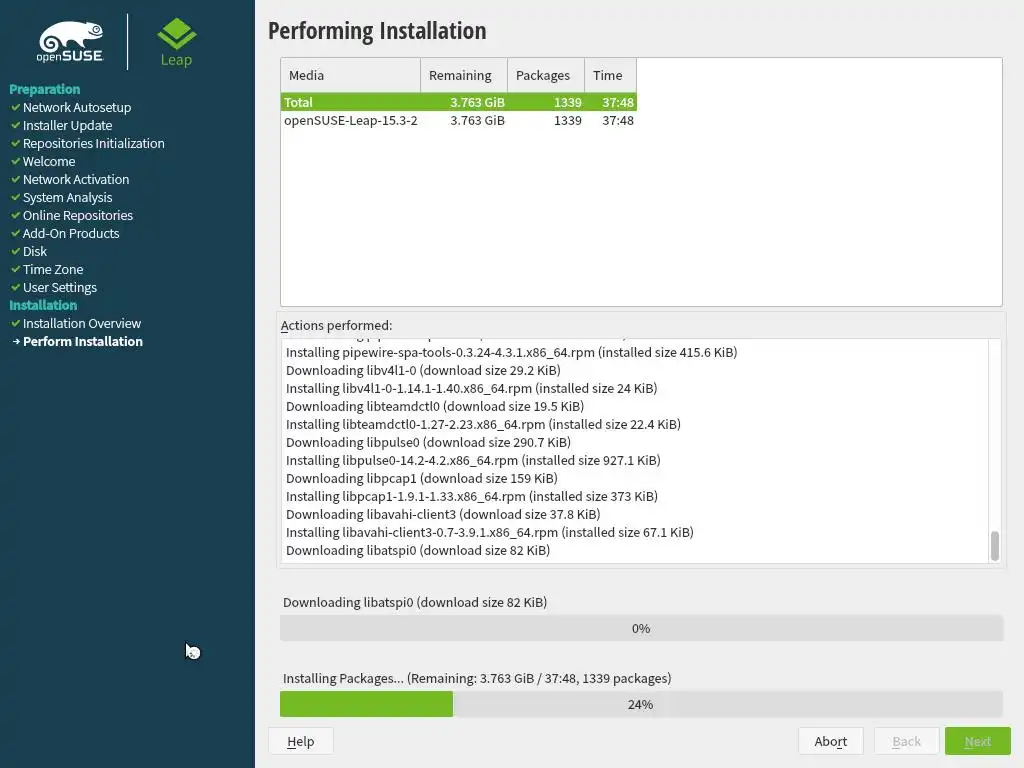Click the green Next button
Image resolution: width=1024 pixels, height=768 pixels.
(978, 741)
